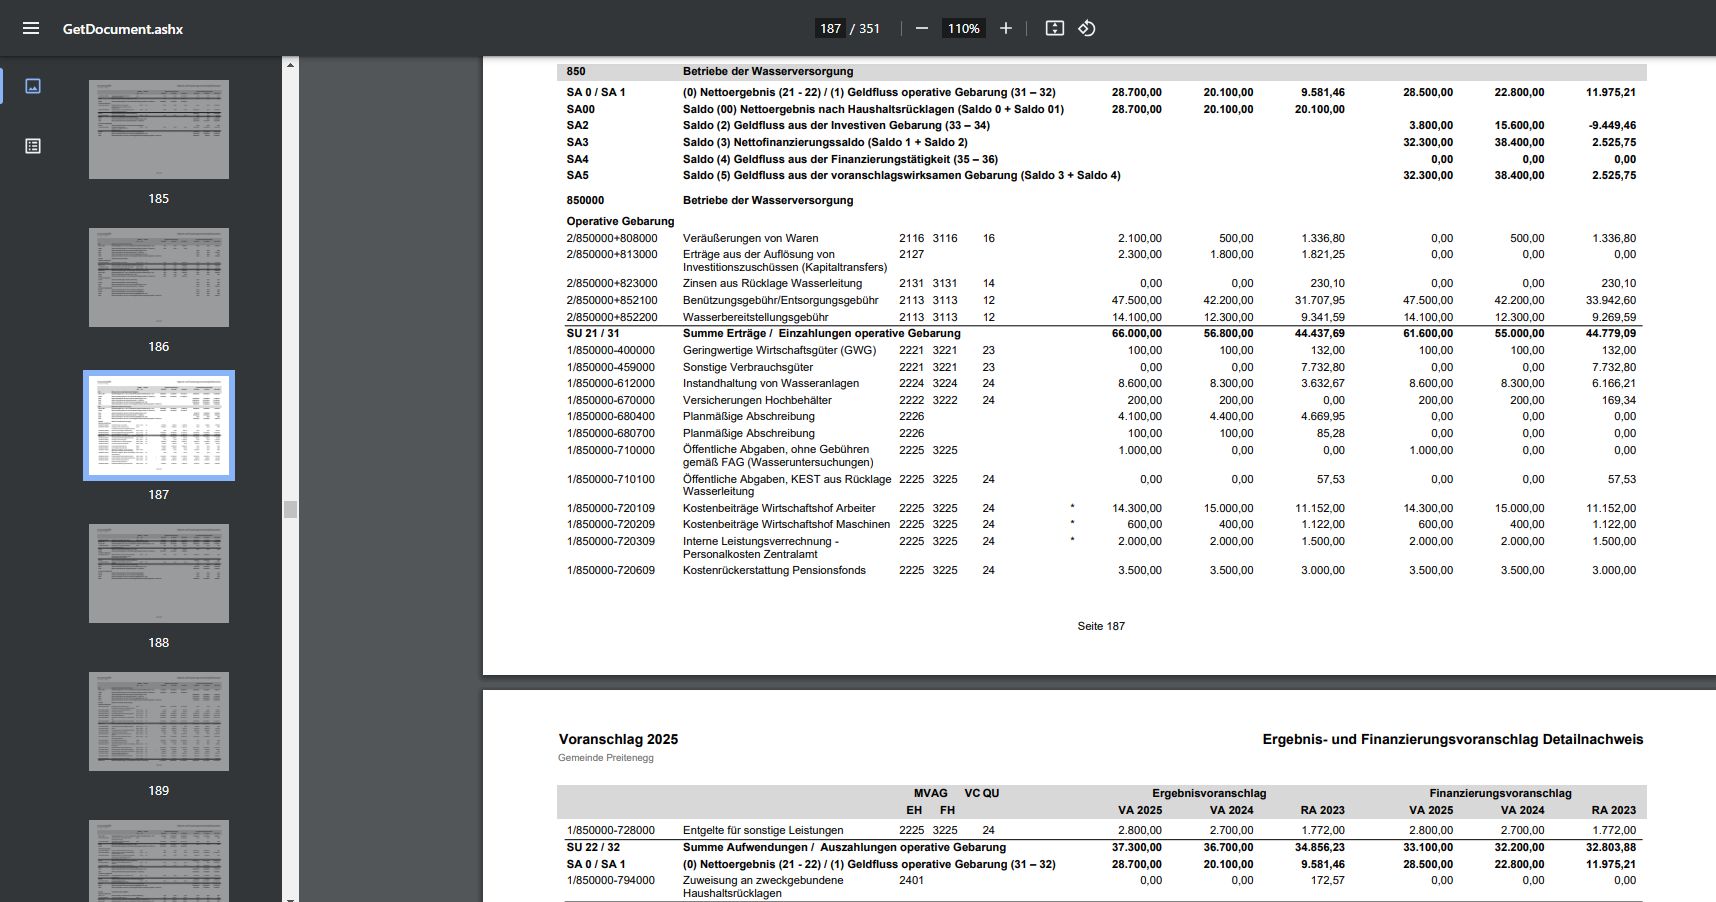Click the GetDocument.ashx file title
The image size is (1716, 902).
(x=123, y=29)
